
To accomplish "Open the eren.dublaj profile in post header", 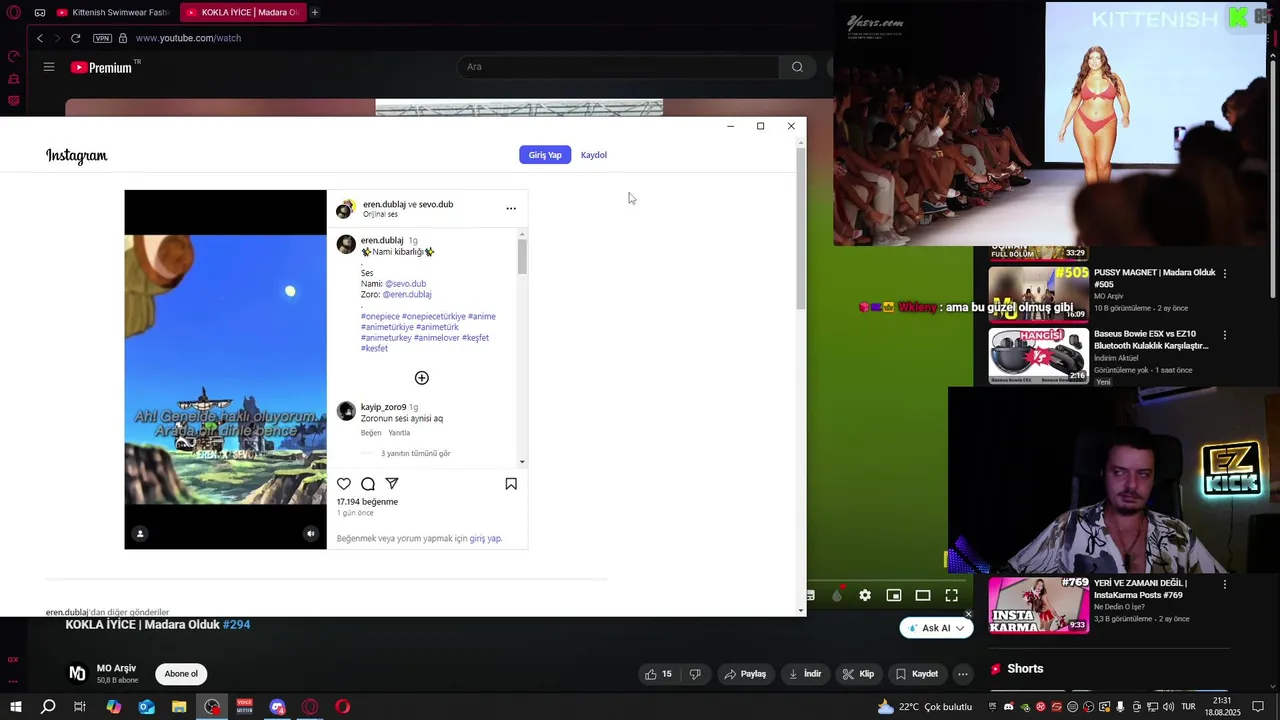I will coord(384,204).
